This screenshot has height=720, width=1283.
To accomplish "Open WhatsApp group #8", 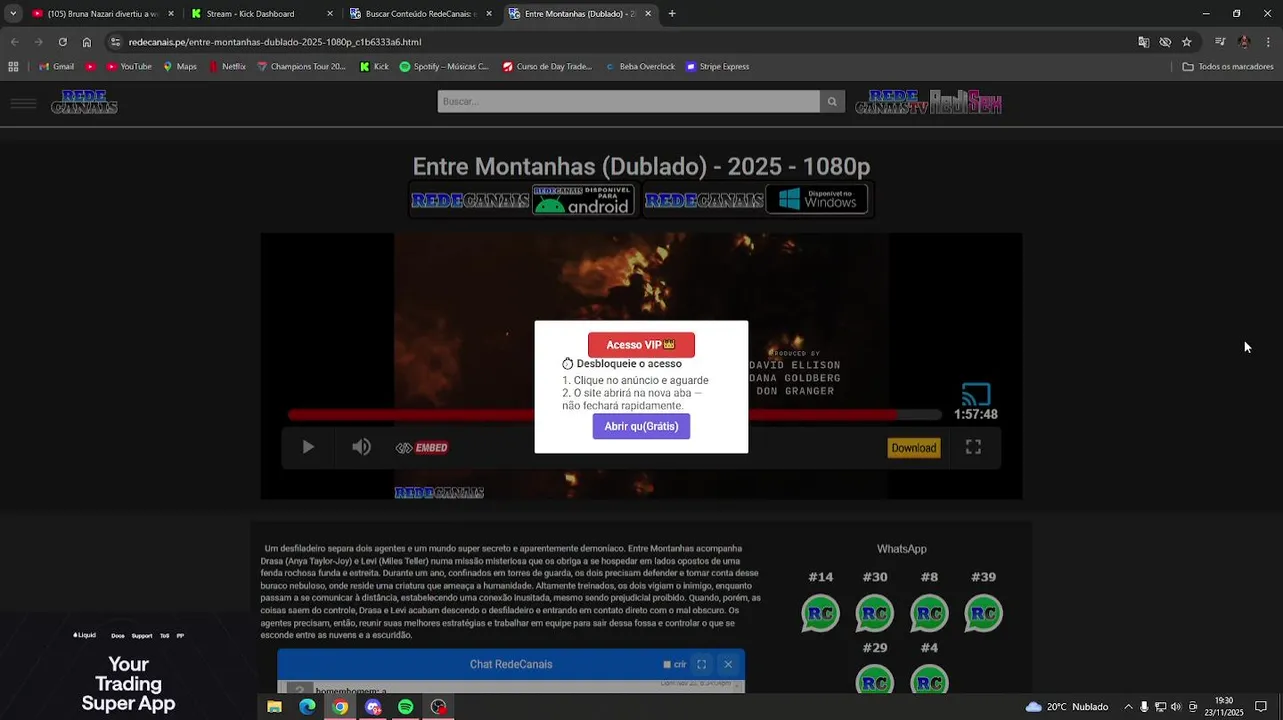I will click(x=929, y=613).
